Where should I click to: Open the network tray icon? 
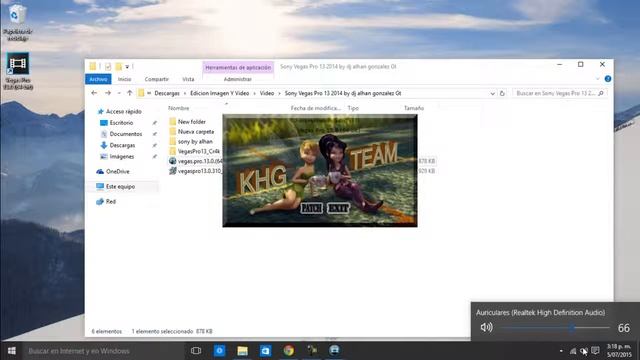(x=573, y=351)
